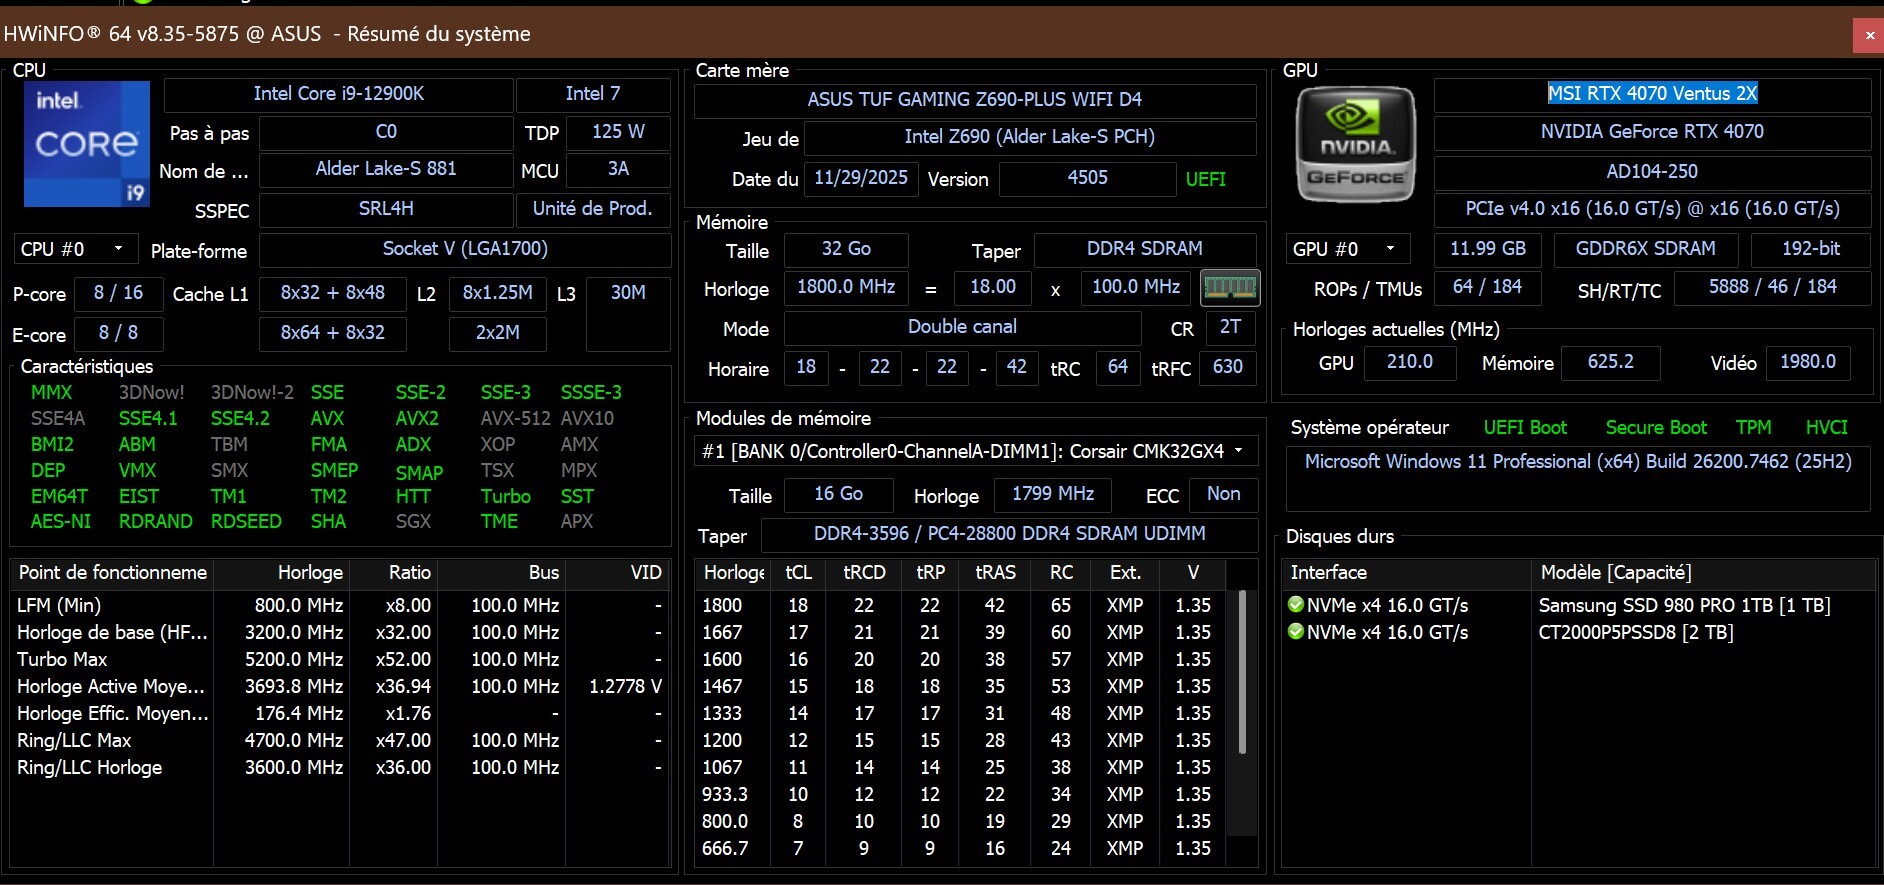Click the Ring/LLC Max row label
The width and height of the screenshot is (1884, 885).
(74, 740)
